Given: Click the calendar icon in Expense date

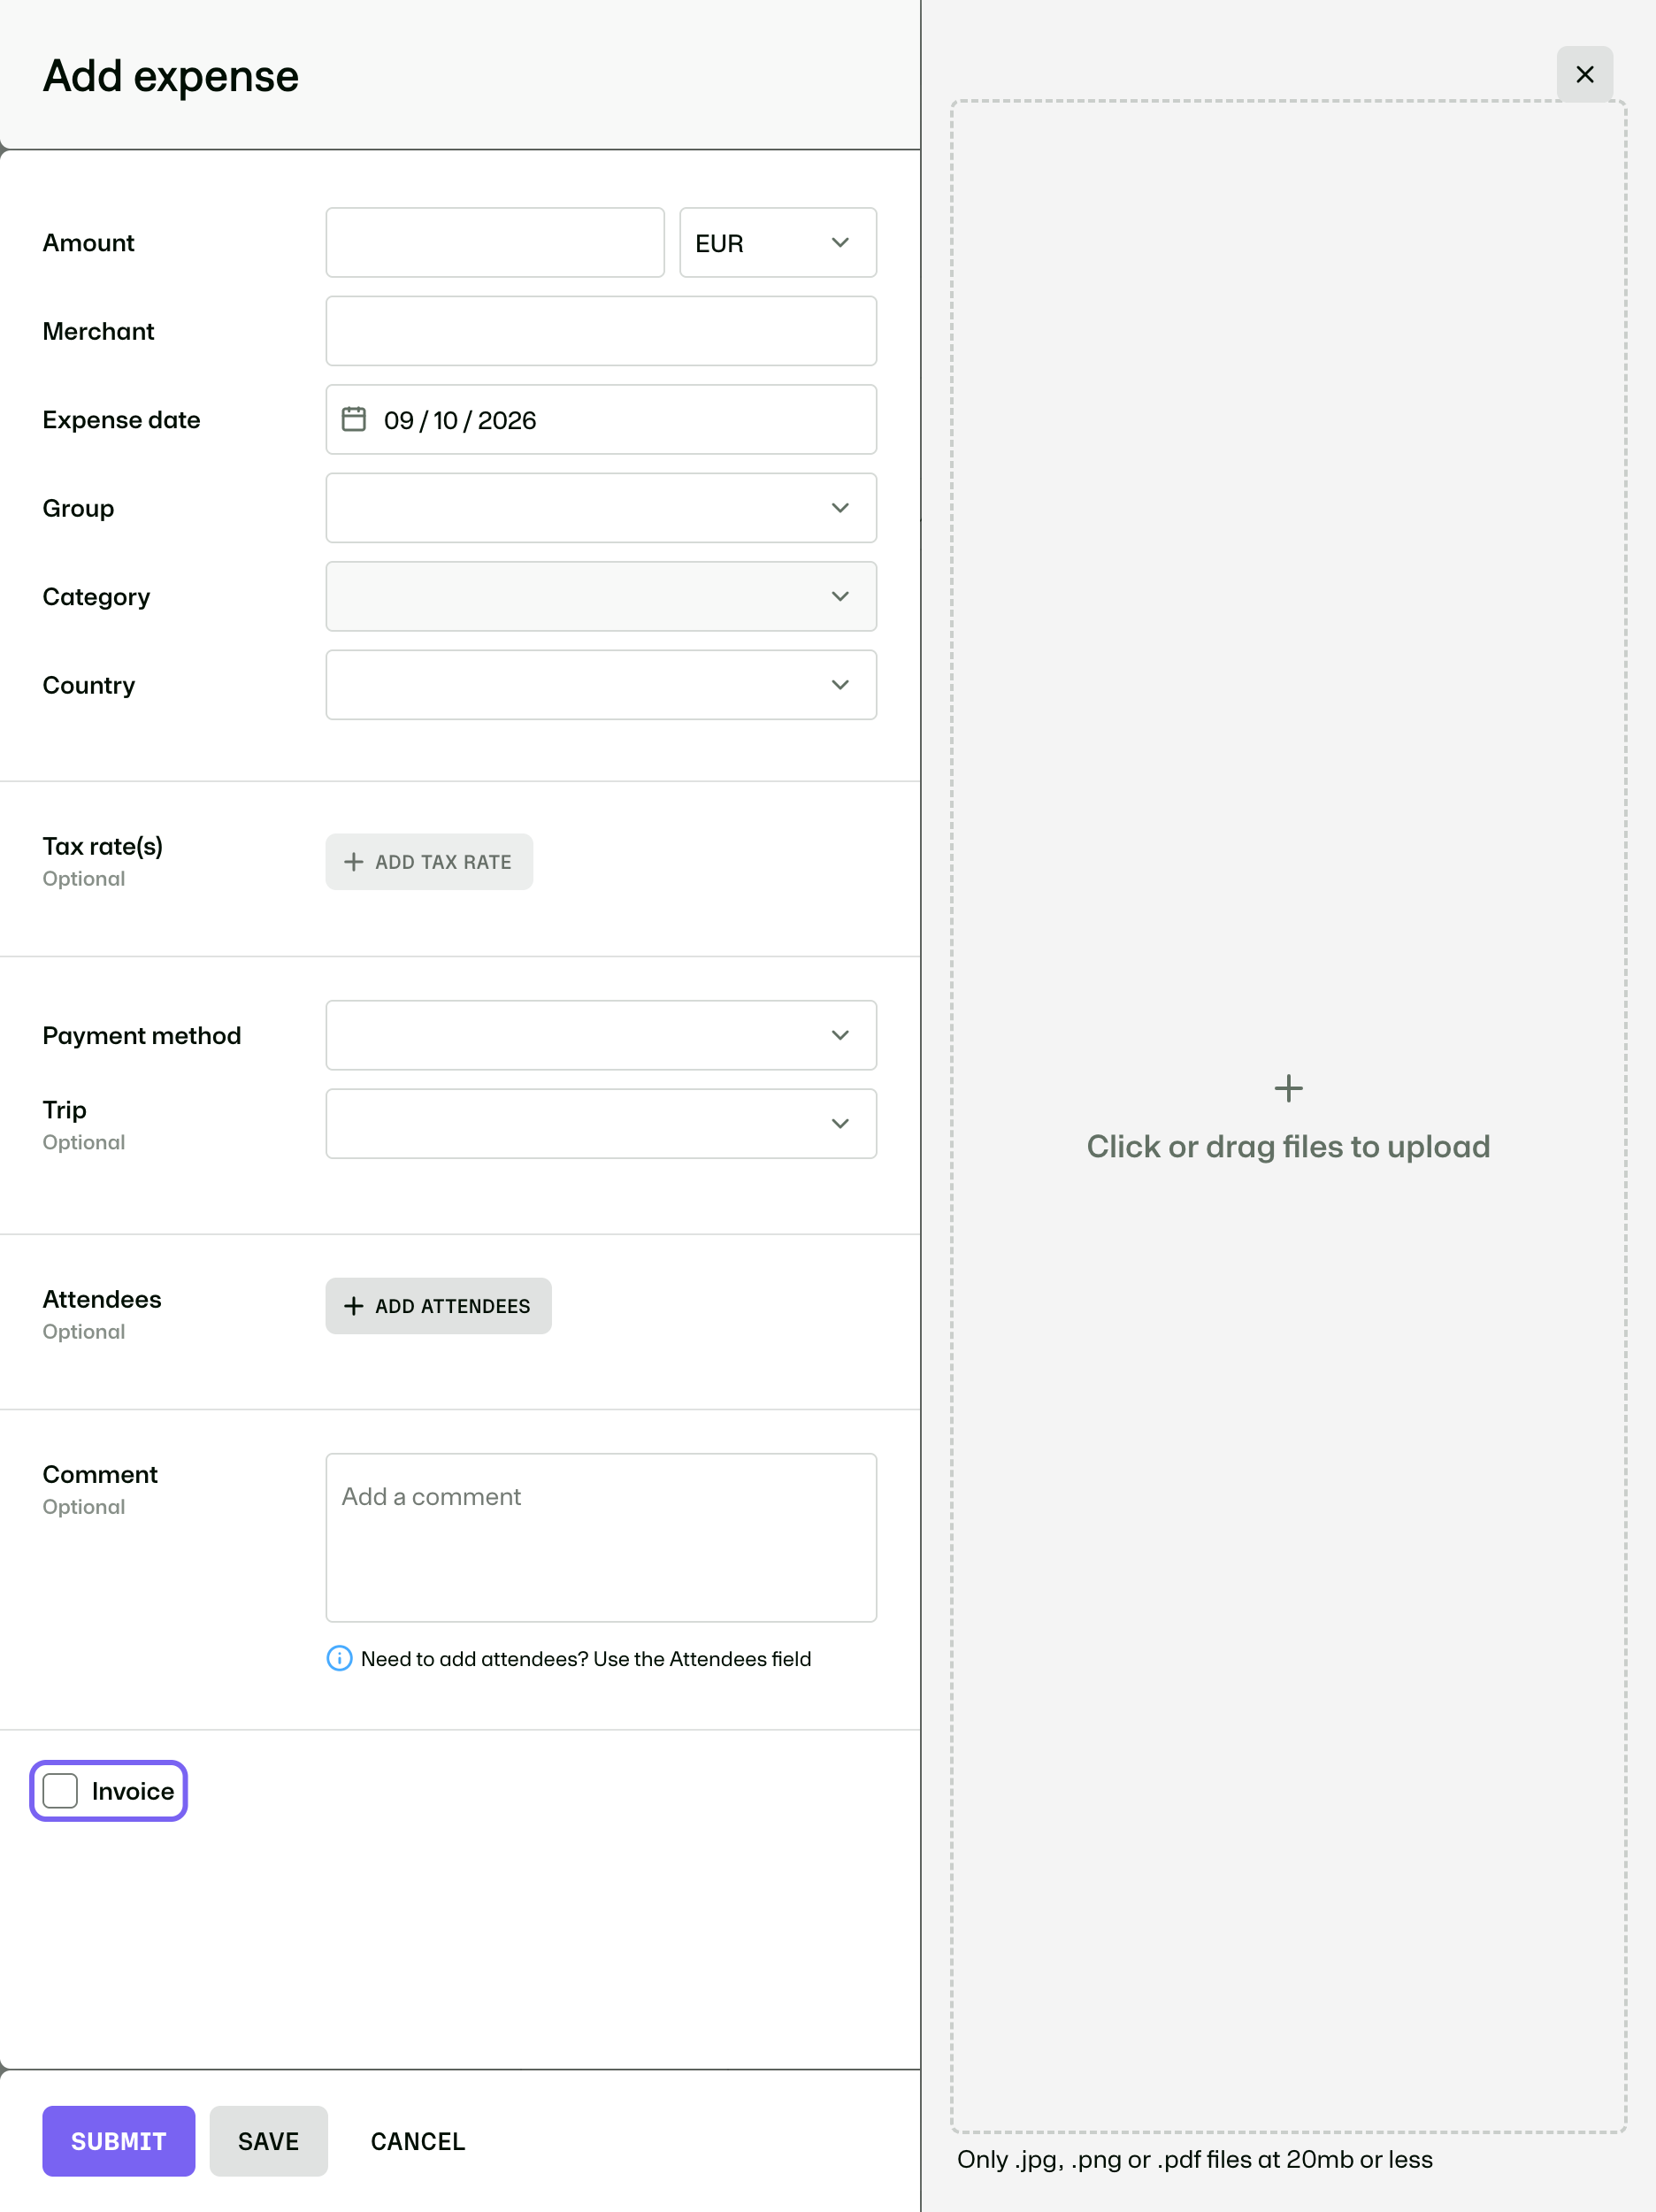Looking at the screenshot, I should tap(354, 419).
